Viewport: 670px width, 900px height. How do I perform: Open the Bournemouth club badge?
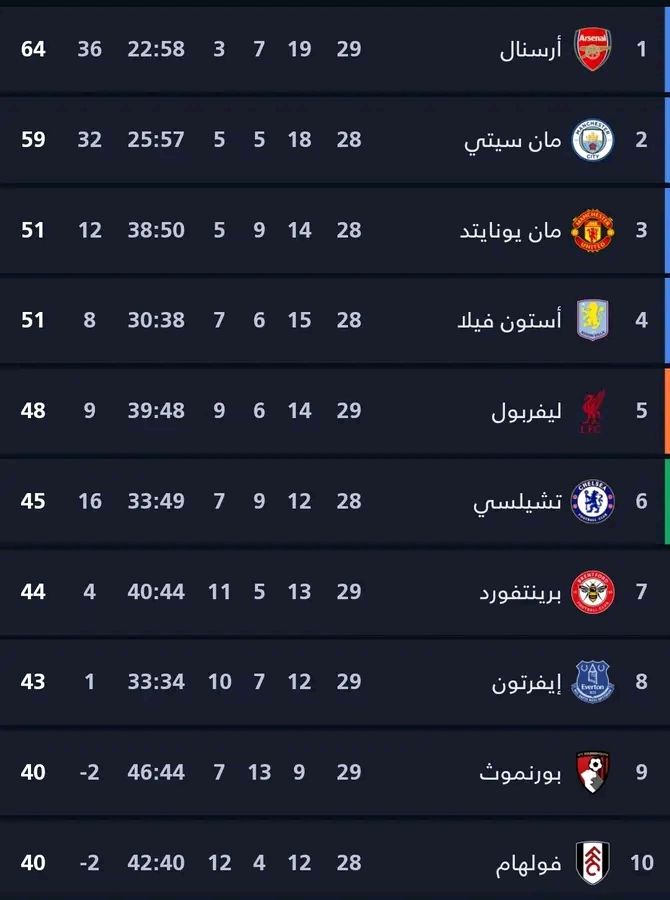tap(592, 772)
